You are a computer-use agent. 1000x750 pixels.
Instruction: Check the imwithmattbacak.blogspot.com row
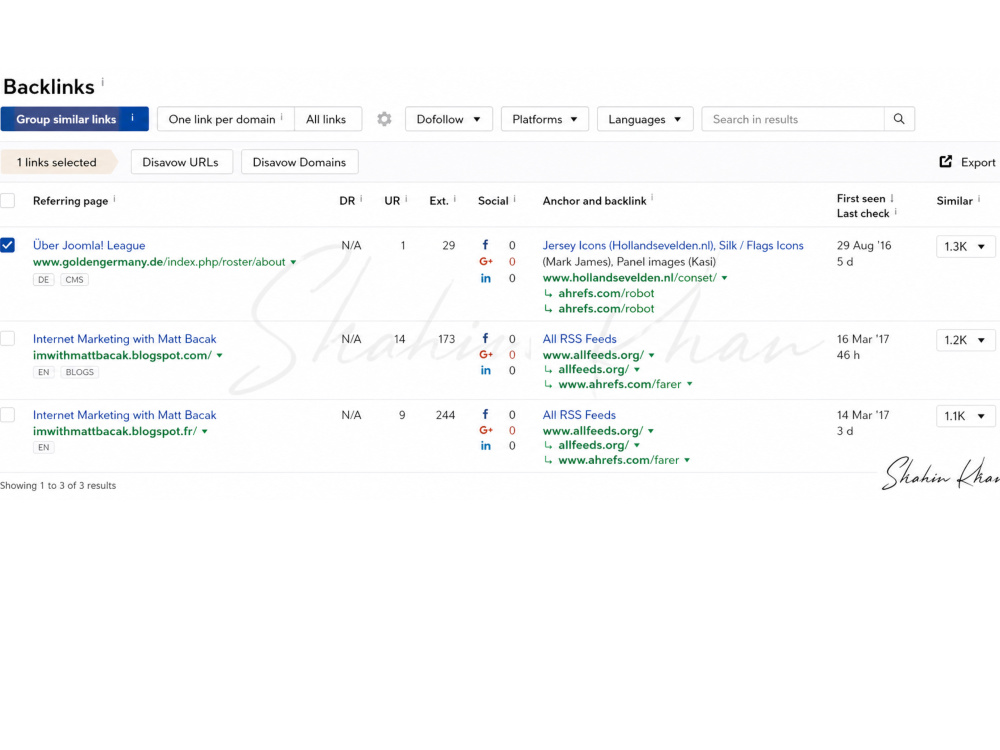tap(8, 338)
